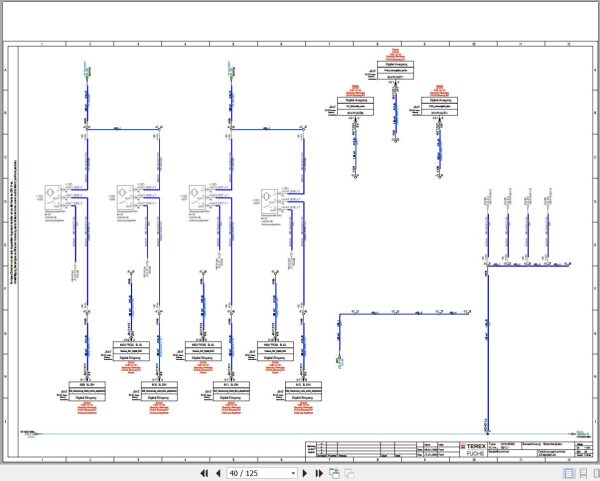Go back to the previous view
600x481 pixels.
334,473
